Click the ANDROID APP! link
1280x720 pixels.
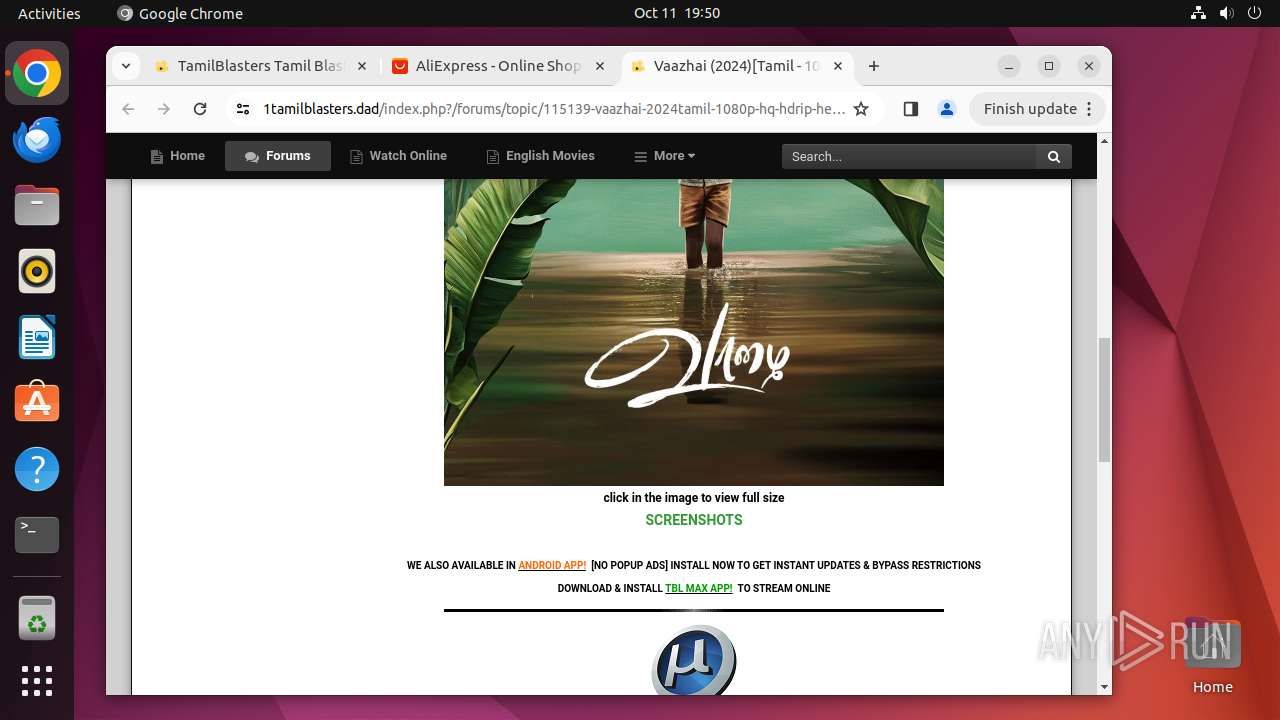(x=552, y=565)
